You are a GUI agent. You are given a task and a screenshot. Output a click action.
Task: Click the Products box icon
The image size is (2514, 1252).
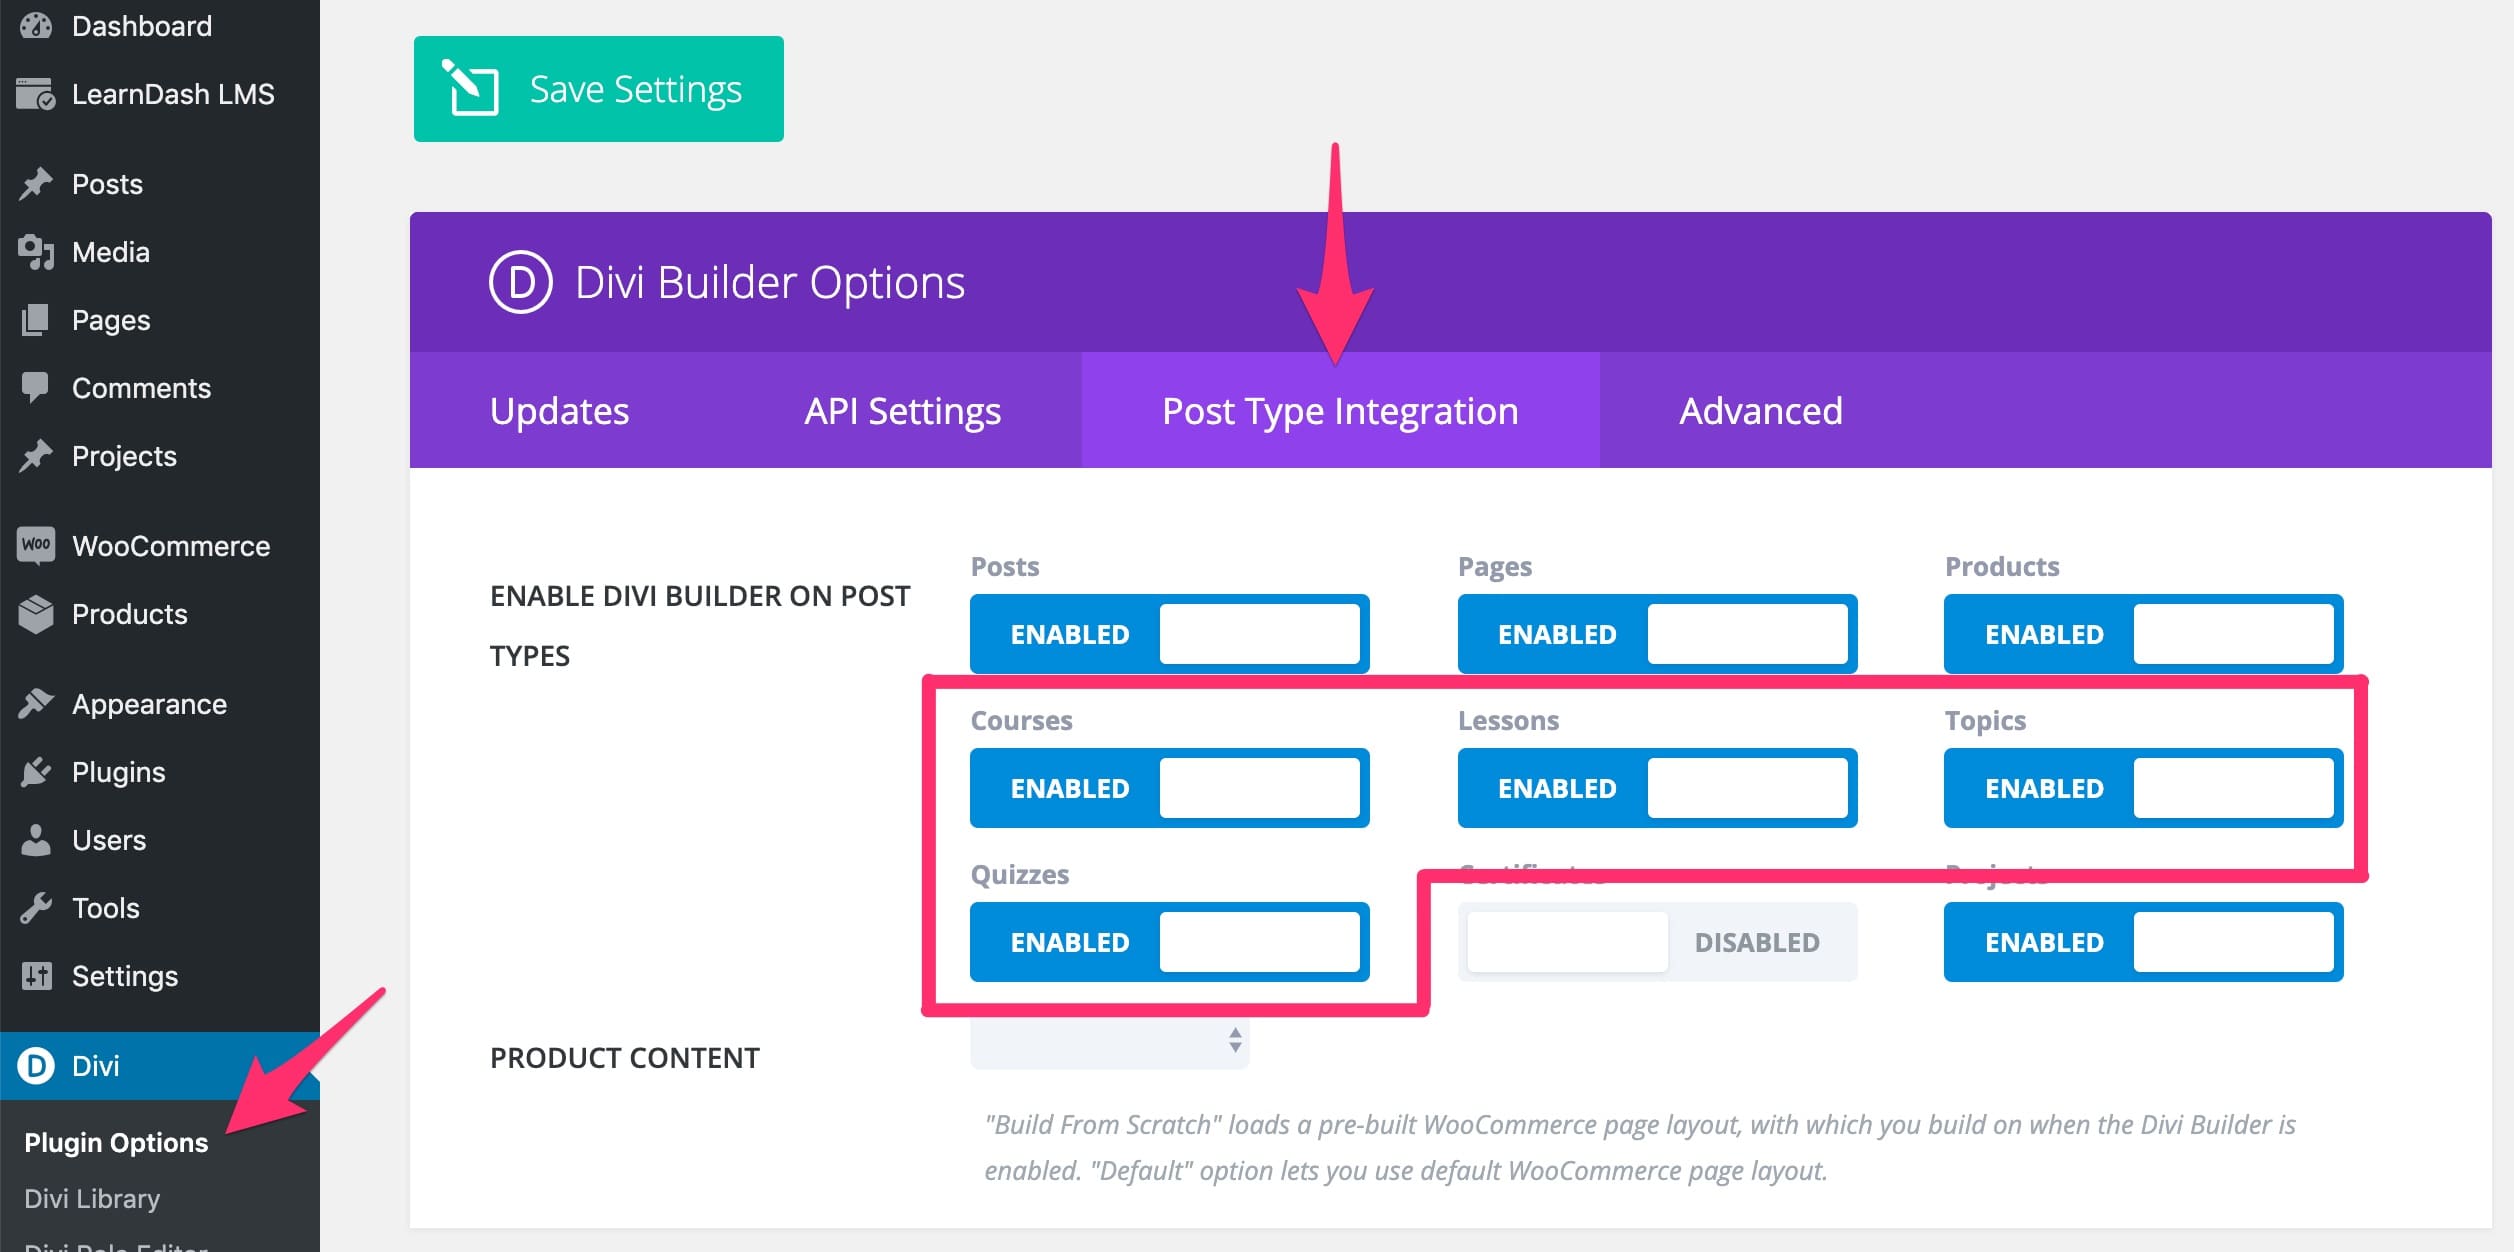coord(36,614)
